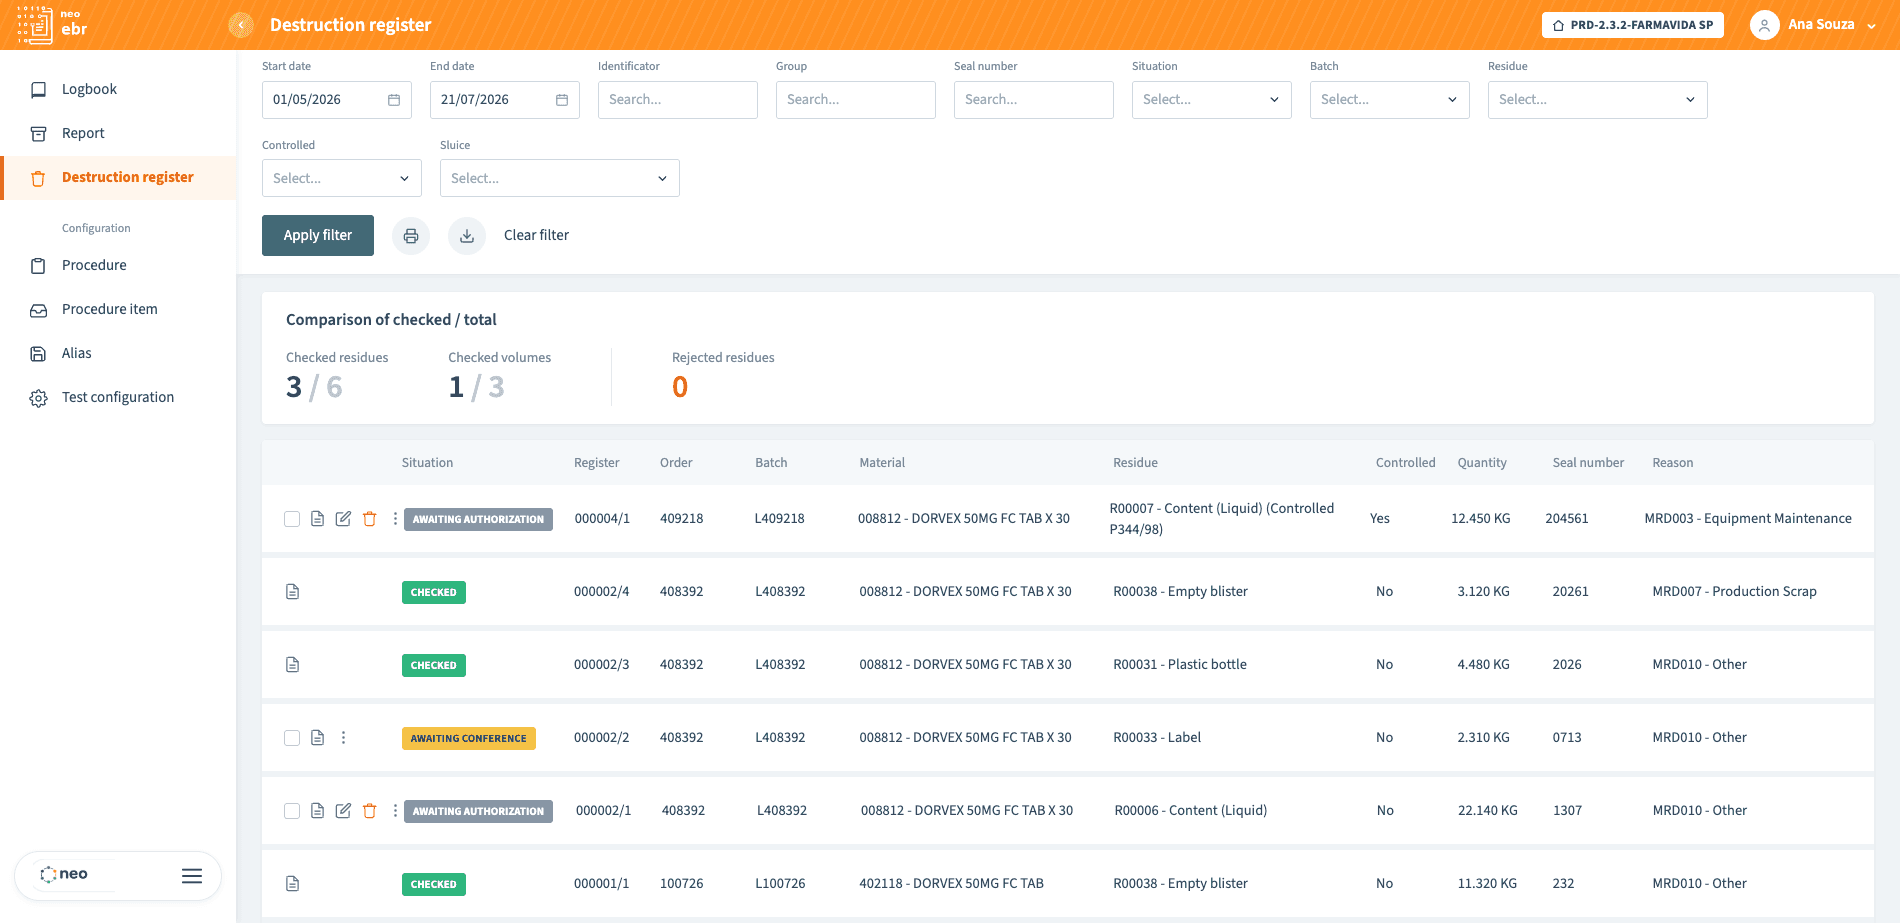View document of register 000001/1
Screen dimensions: 1900x923
[x=292, y=884]
